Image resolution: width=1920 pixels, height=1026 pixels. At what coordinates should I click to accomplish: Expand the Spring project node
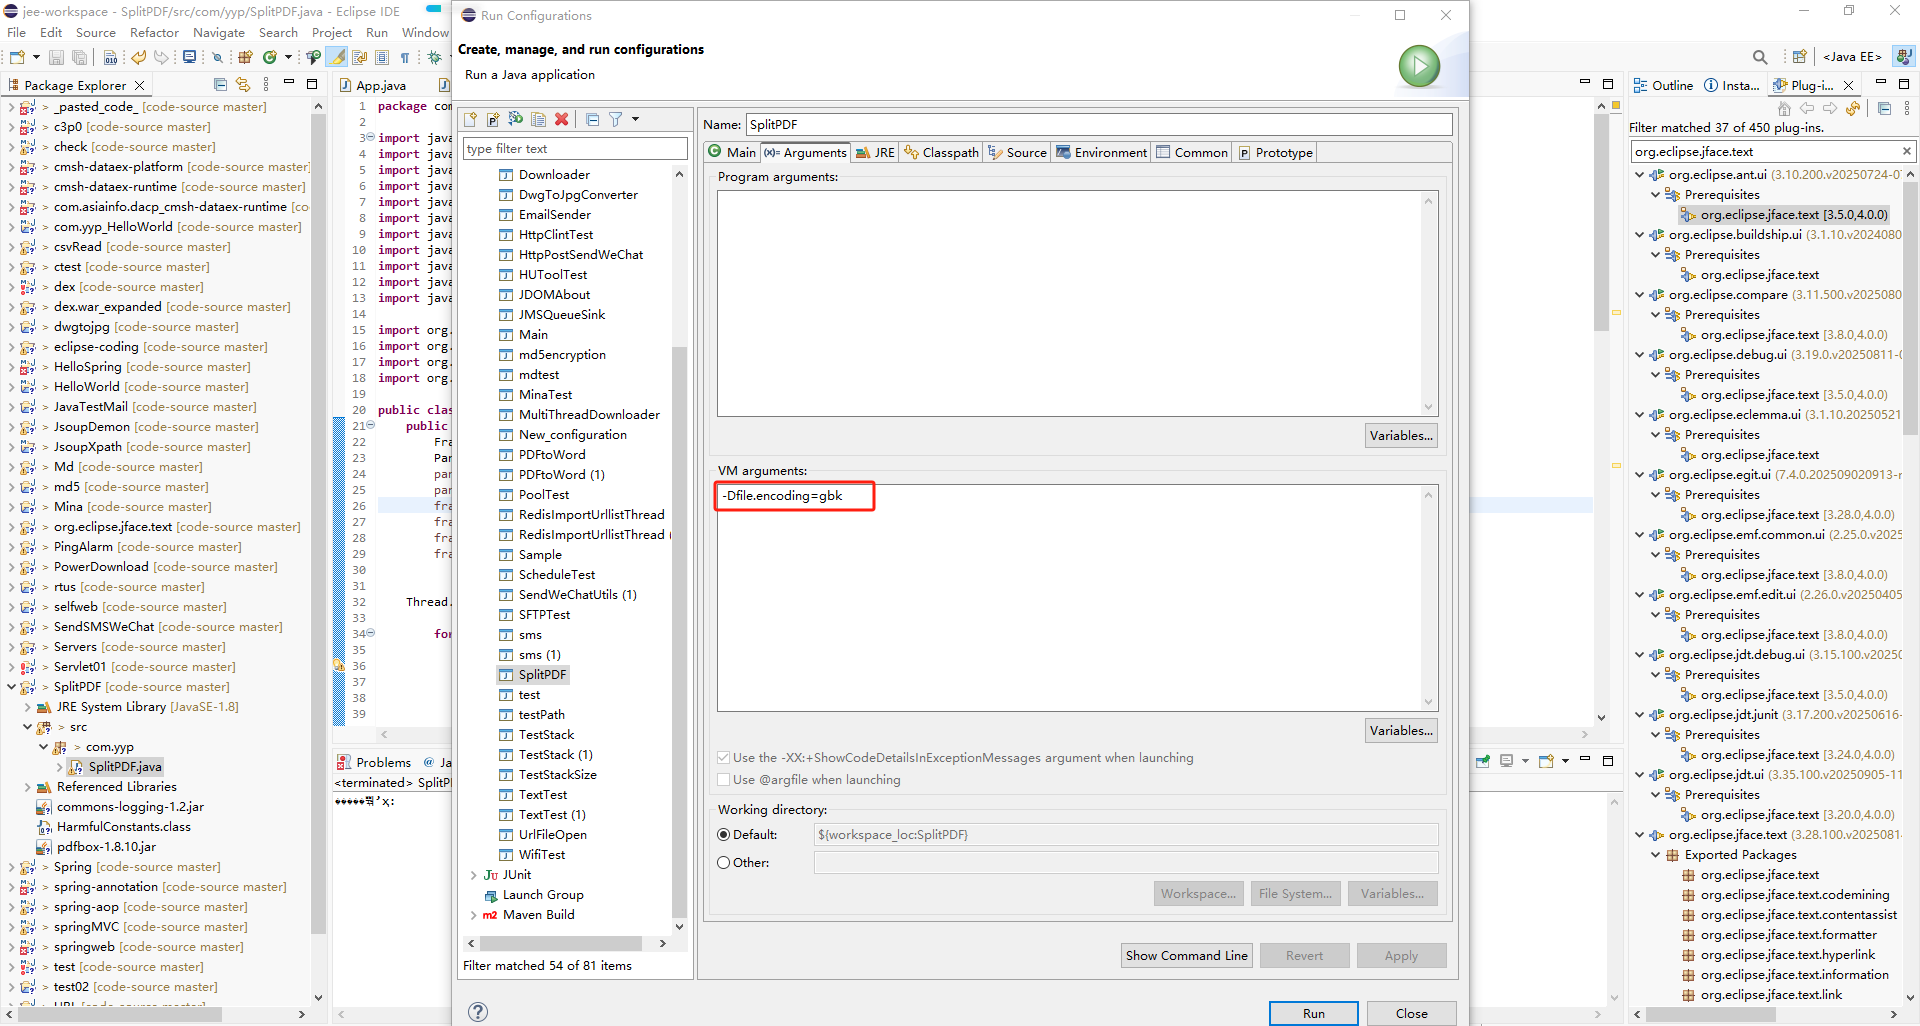point(11,867)
